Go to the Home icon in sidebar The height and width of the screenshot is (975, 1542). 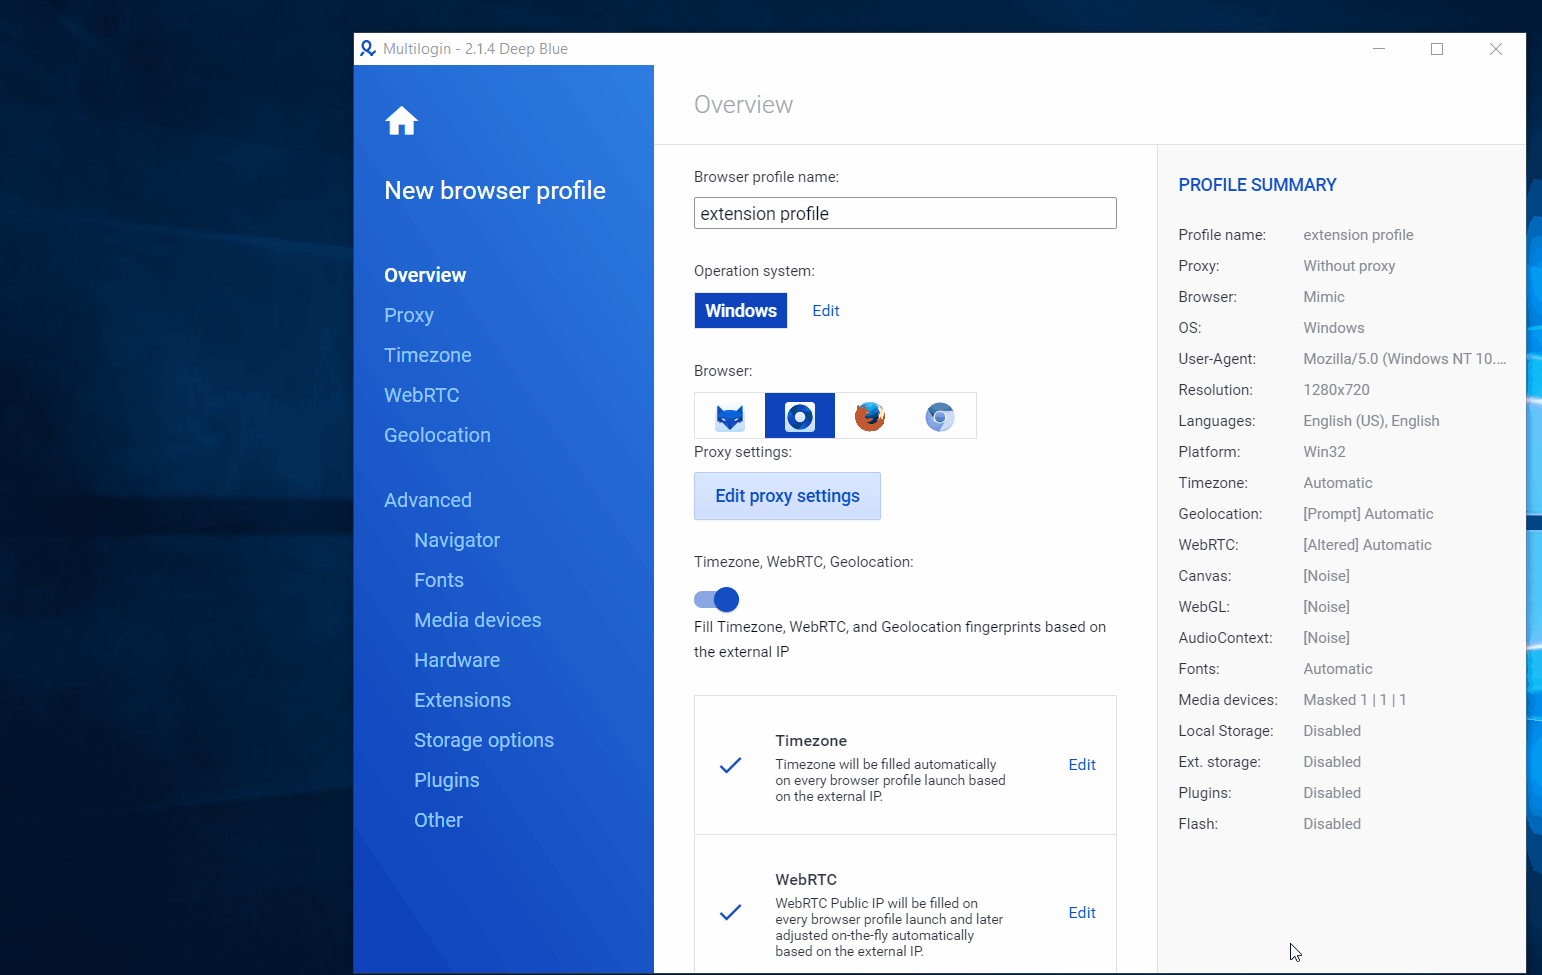(401, 121)
